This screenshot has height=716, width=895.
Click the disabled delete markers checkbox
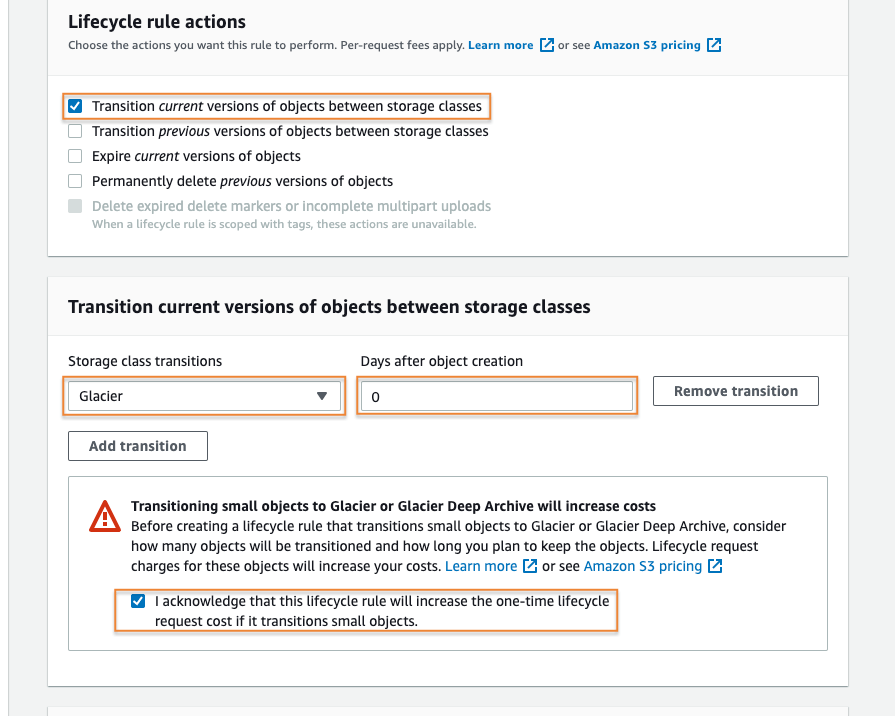(x=75, y=206)
